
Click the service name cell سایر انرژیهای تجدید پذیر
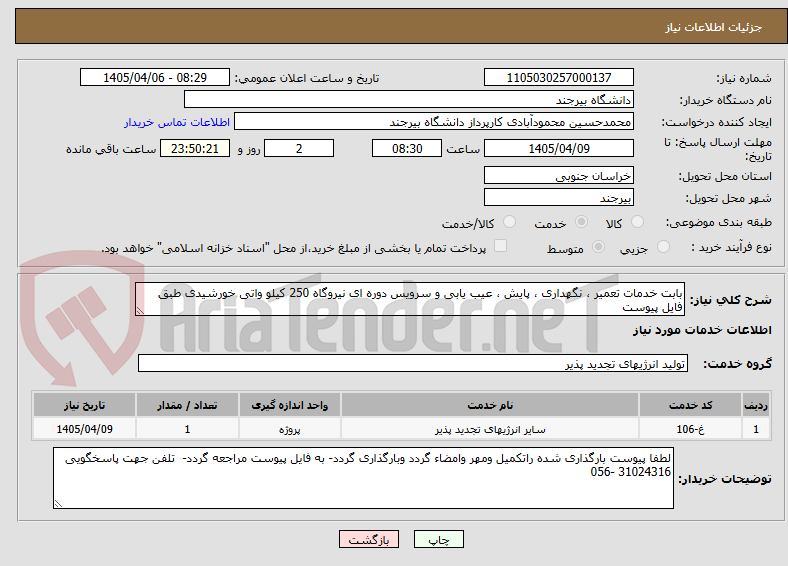[490, 429]
